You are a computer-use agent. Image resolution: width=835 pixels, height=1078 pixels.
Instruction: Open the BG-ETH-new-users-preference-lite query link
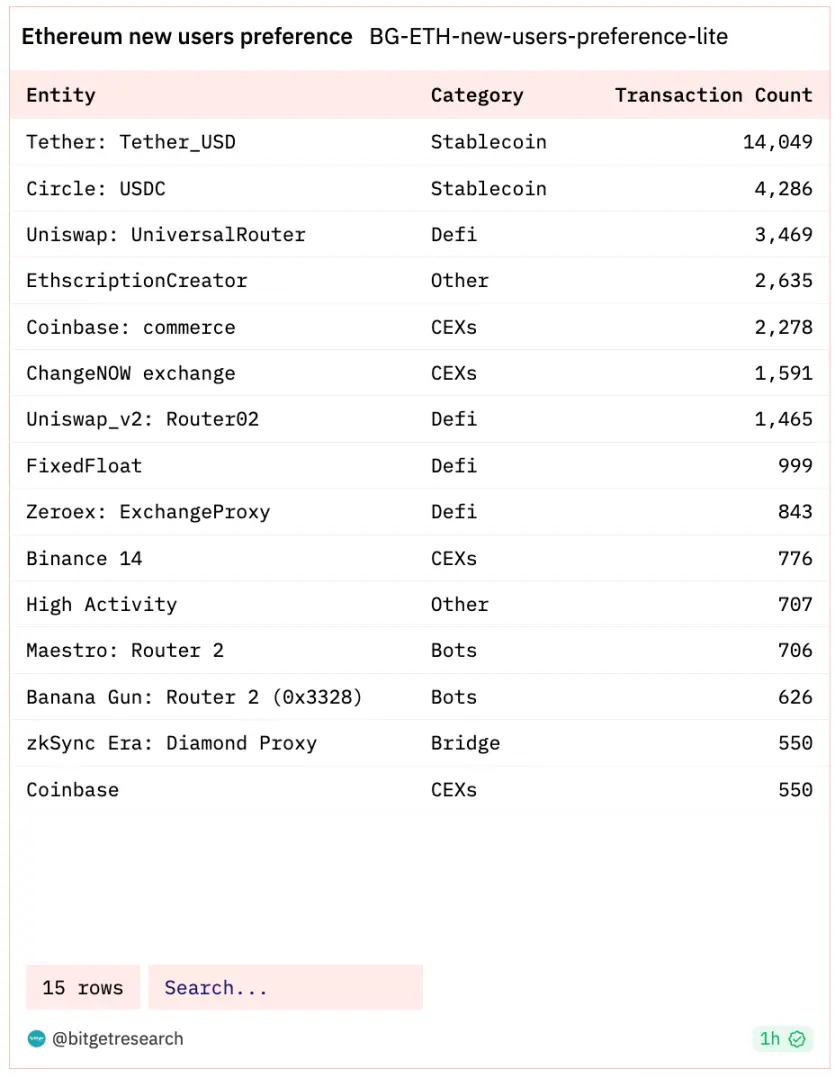click(x=548, y=38)
